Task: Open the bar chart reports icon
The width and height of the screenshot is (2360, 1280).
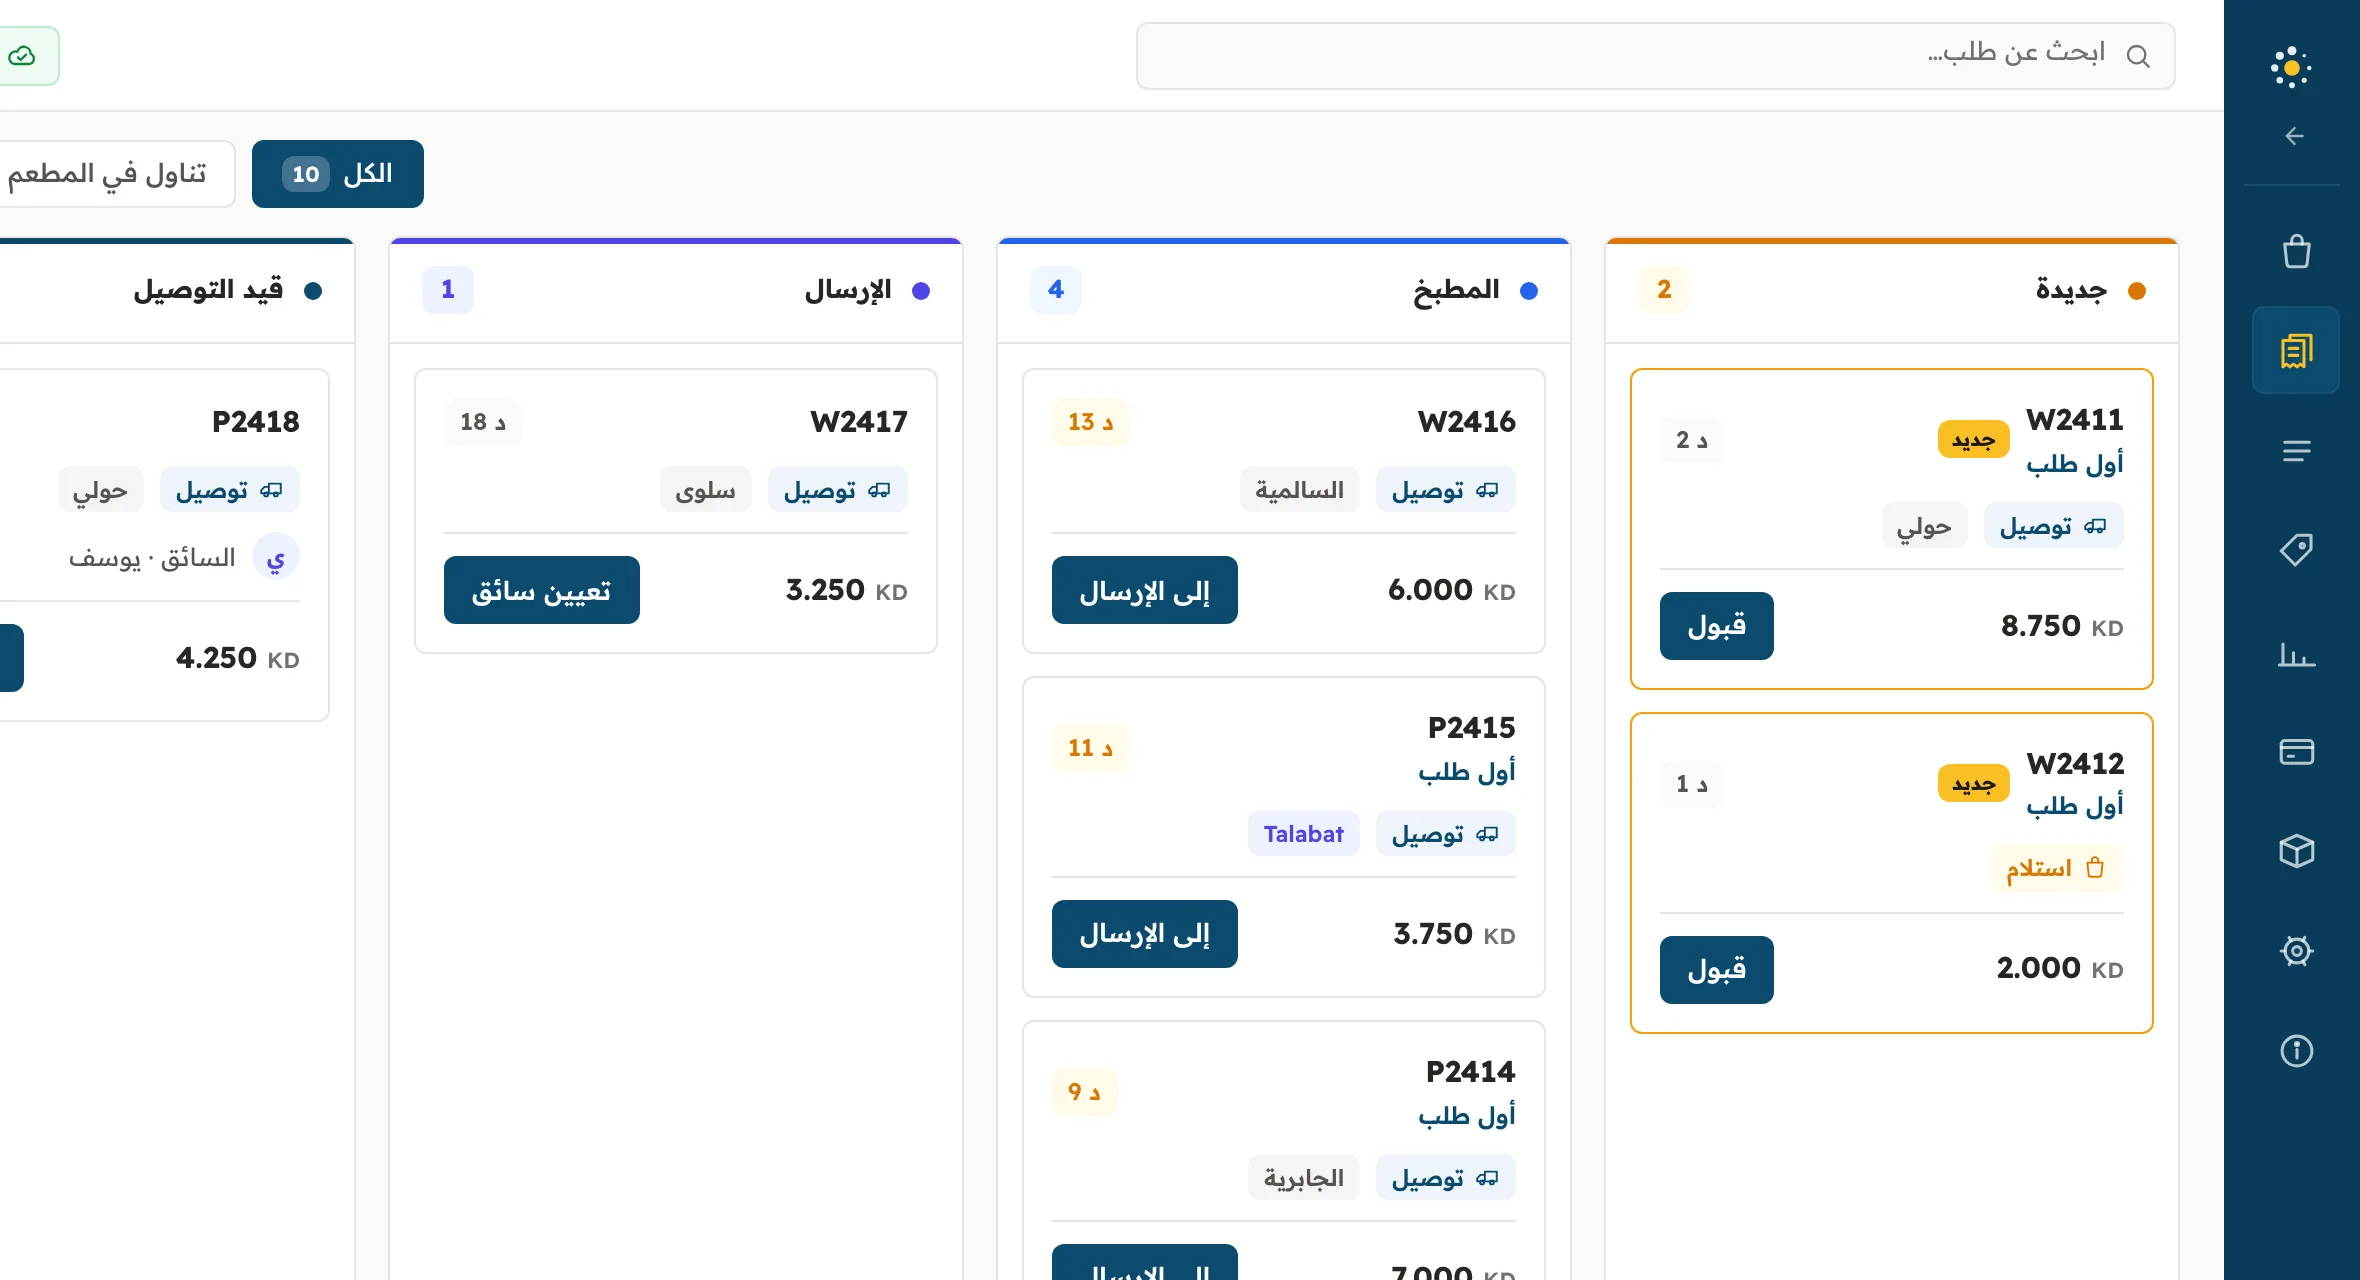Action: [x=2296, y=654]
